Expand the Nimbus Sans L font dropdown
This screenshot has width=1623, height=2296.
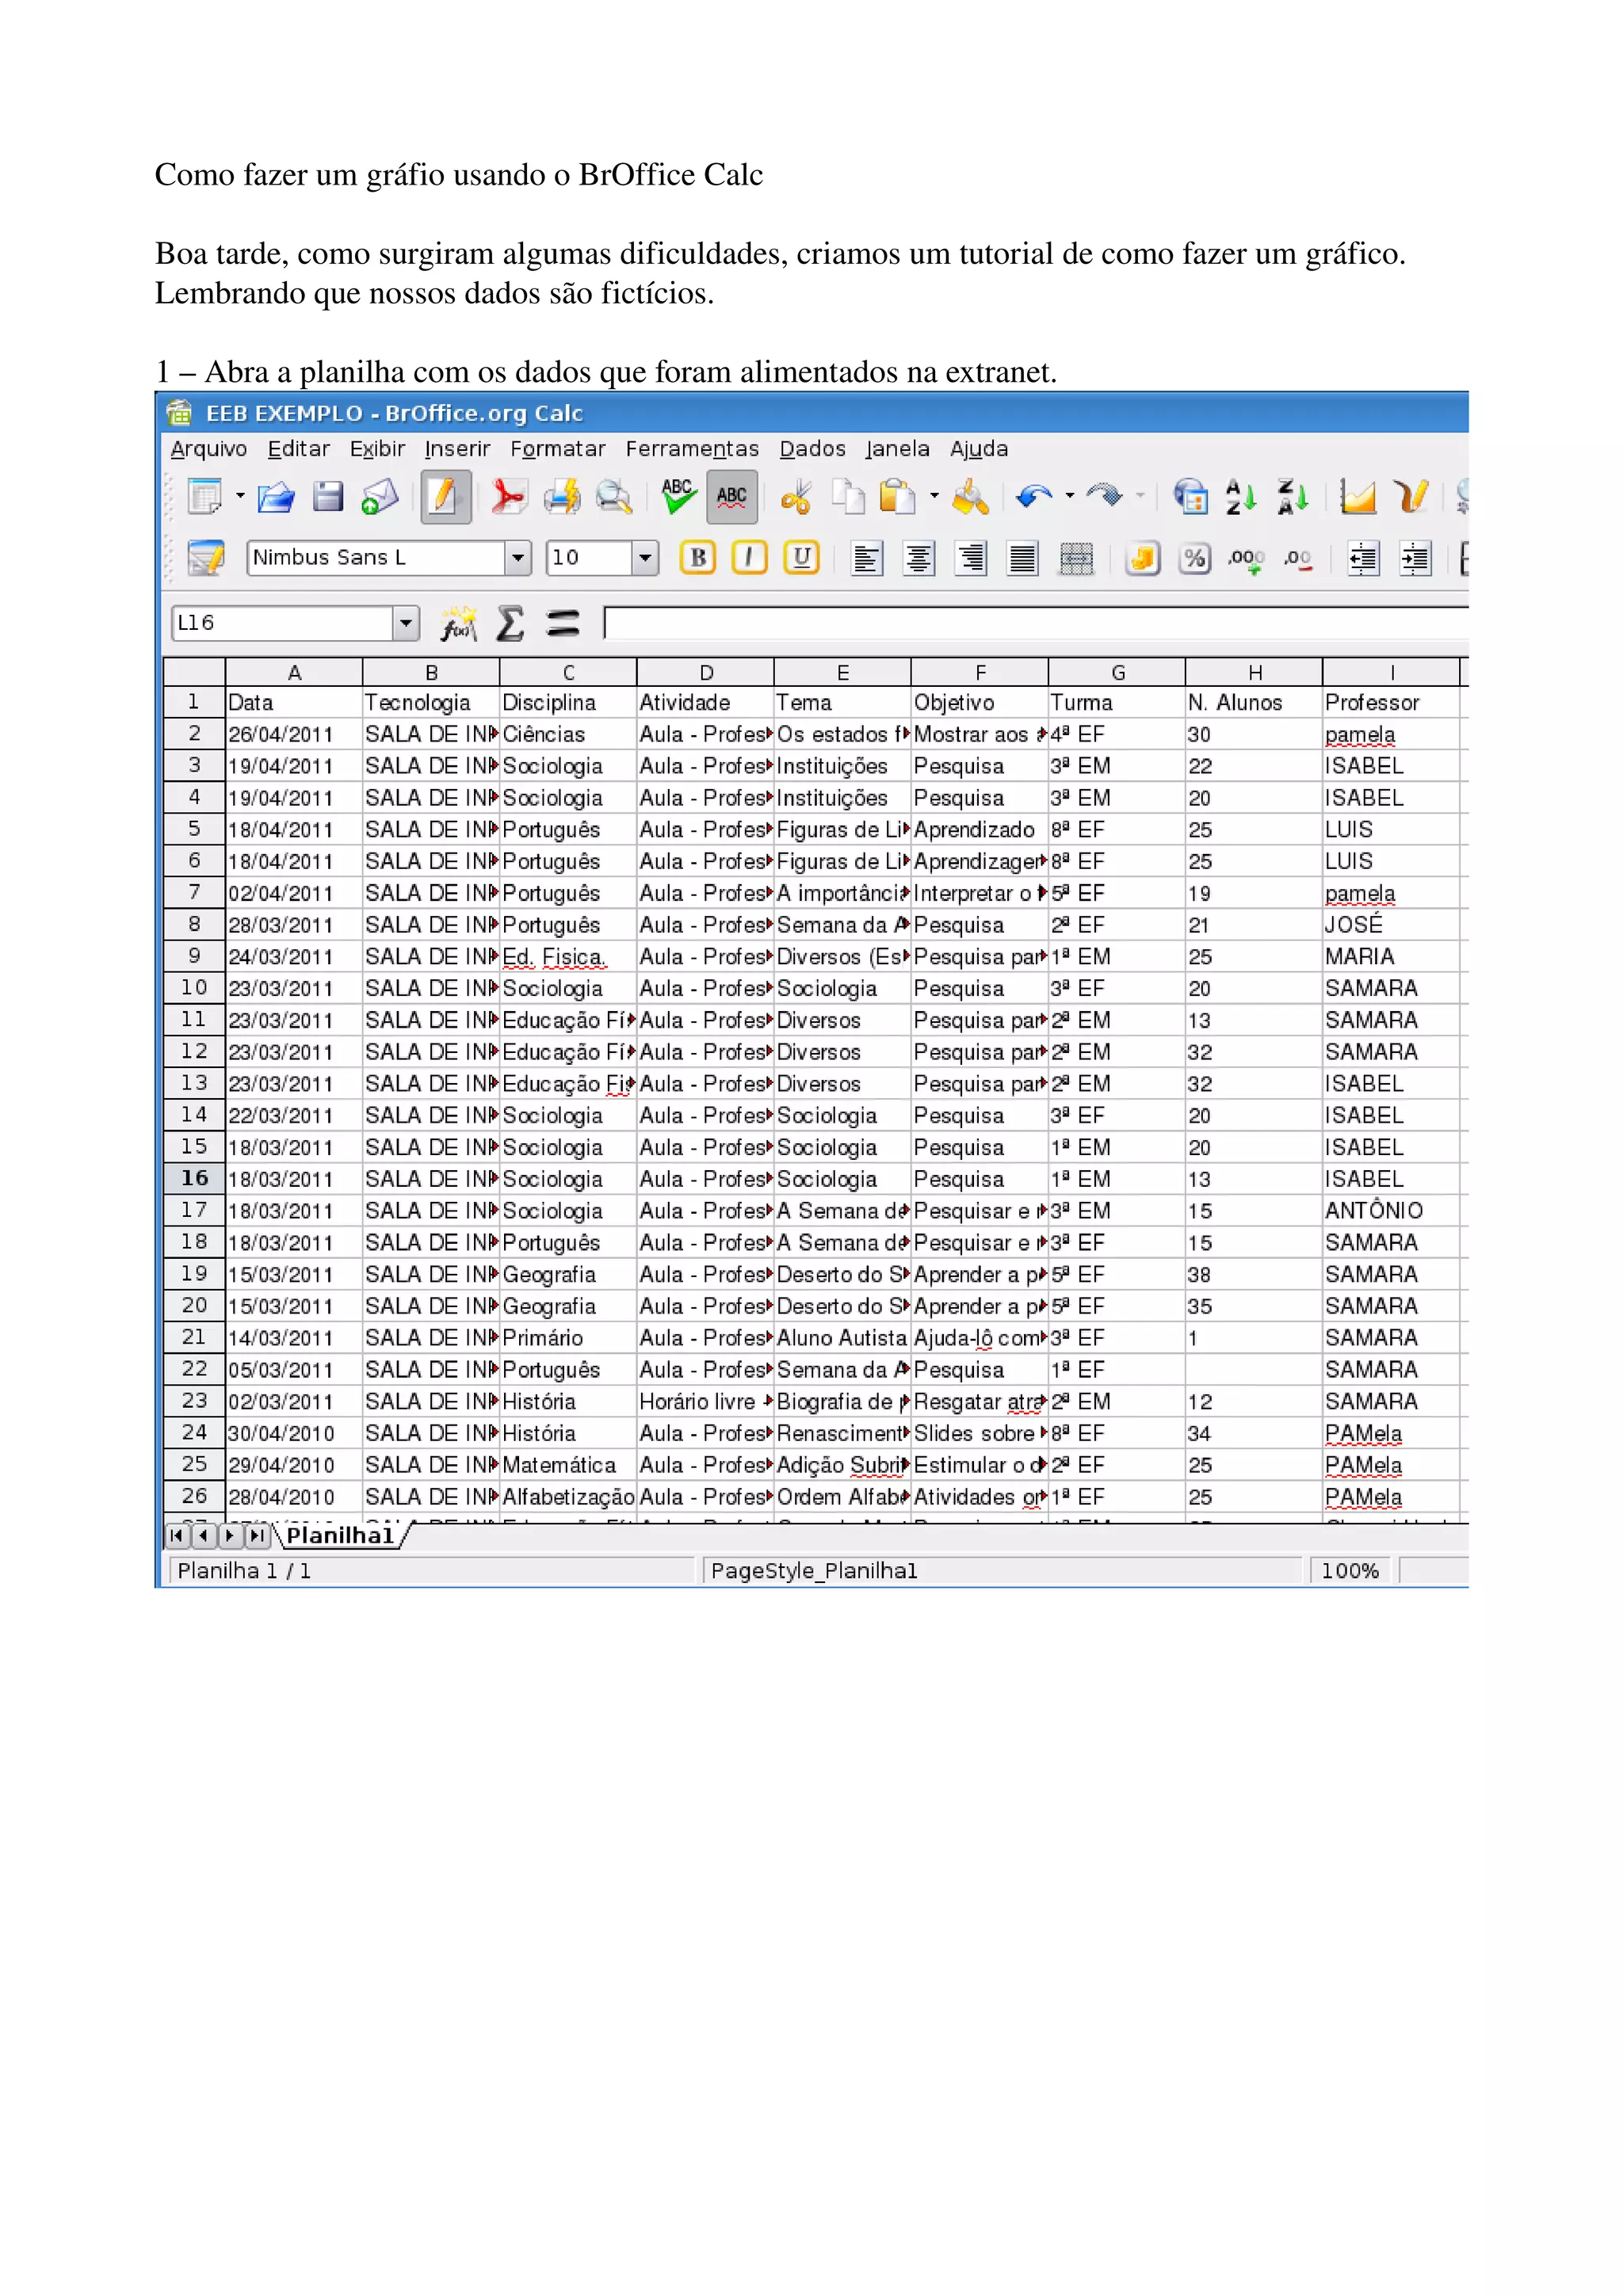pyautogui.click(x=517, y=558)
